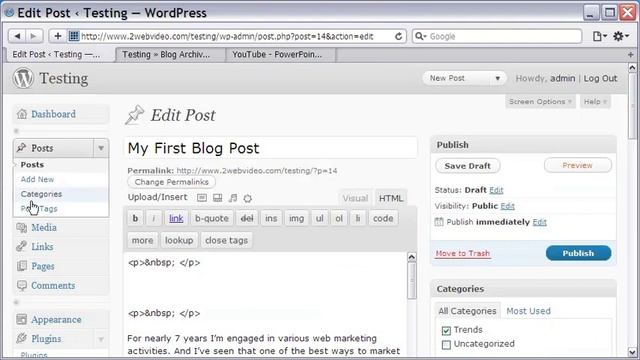Click the code quicktag button

[x=383, y=218]
